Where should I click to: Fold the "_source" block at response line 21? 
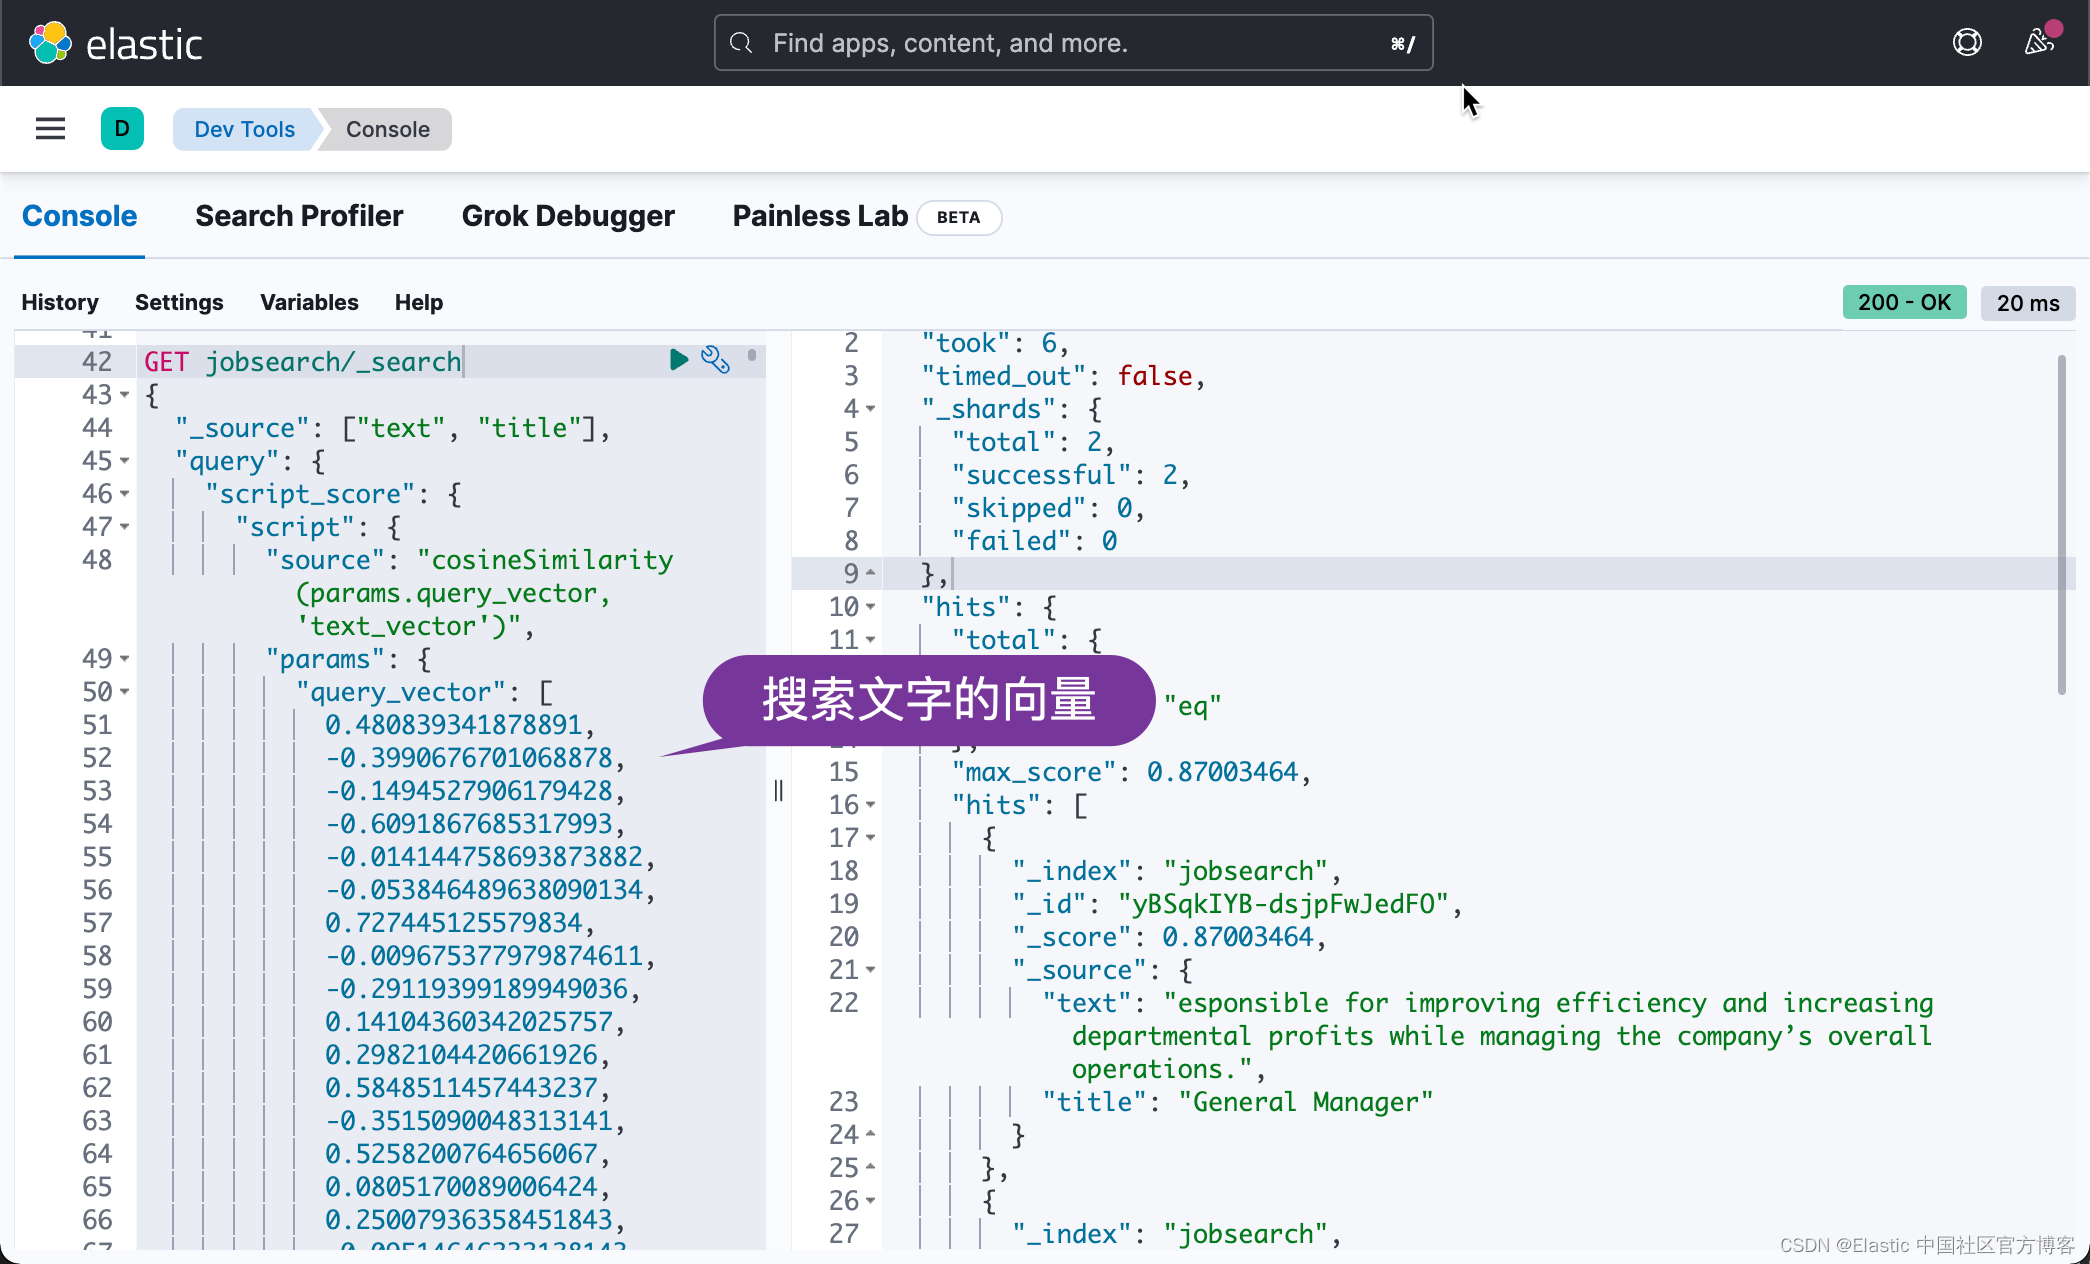871,970
